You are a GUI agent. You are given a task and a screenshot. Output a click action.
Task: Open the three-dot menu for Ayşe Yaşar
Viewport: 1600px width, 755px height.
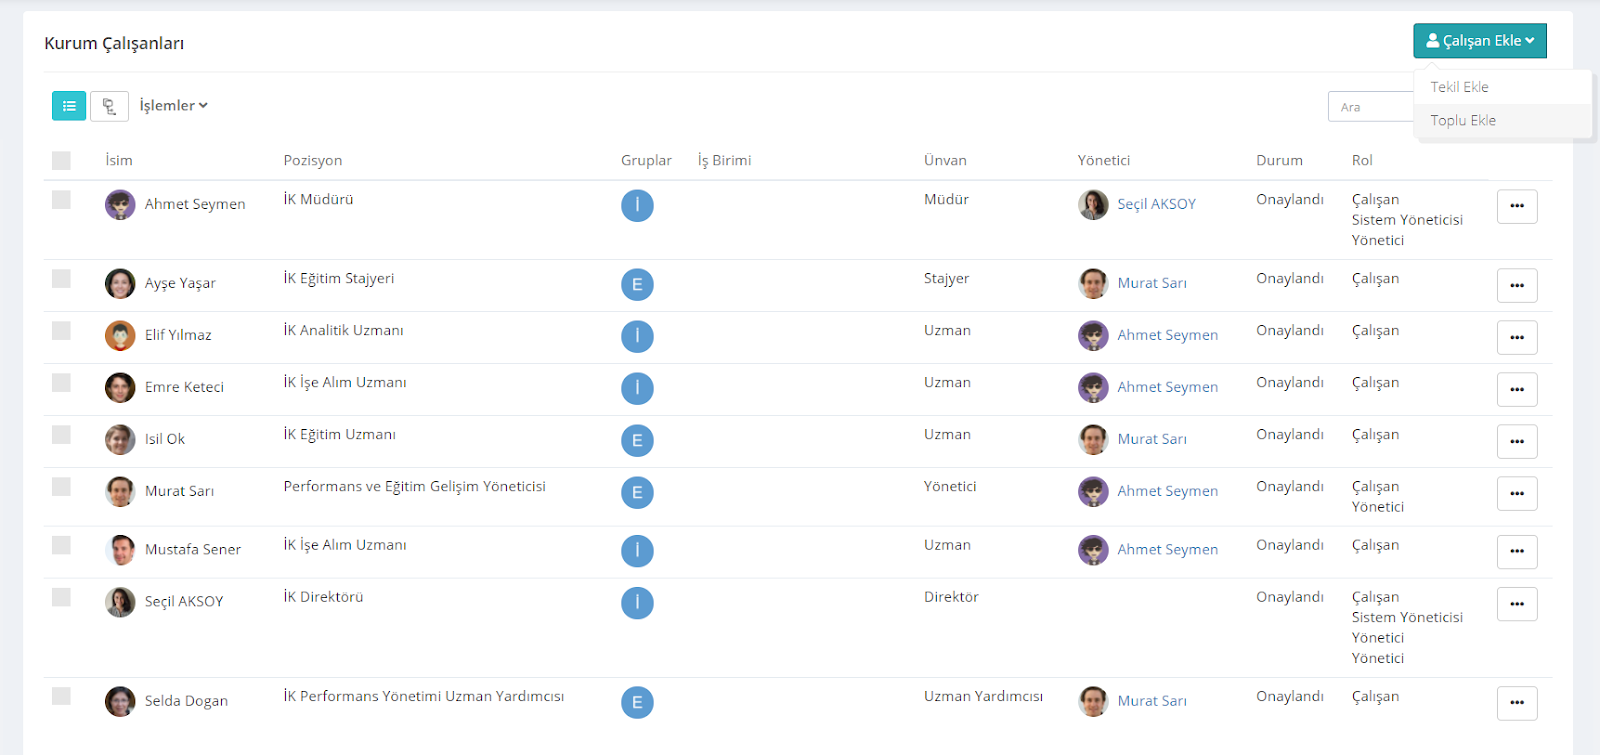click(x=1517, y=285)
